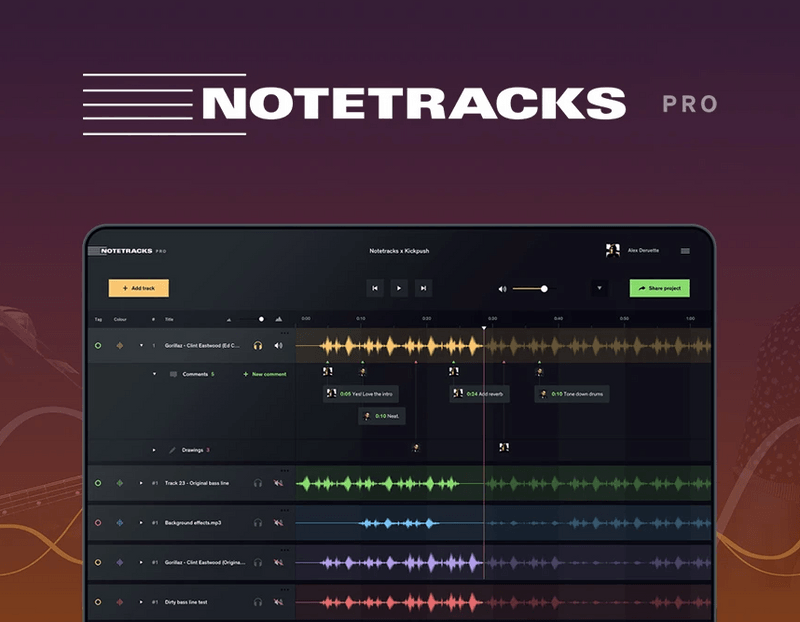Toggle solo headphones on Track 23
The width and height of the screenshot is (800, 622).
coord(259,483)
